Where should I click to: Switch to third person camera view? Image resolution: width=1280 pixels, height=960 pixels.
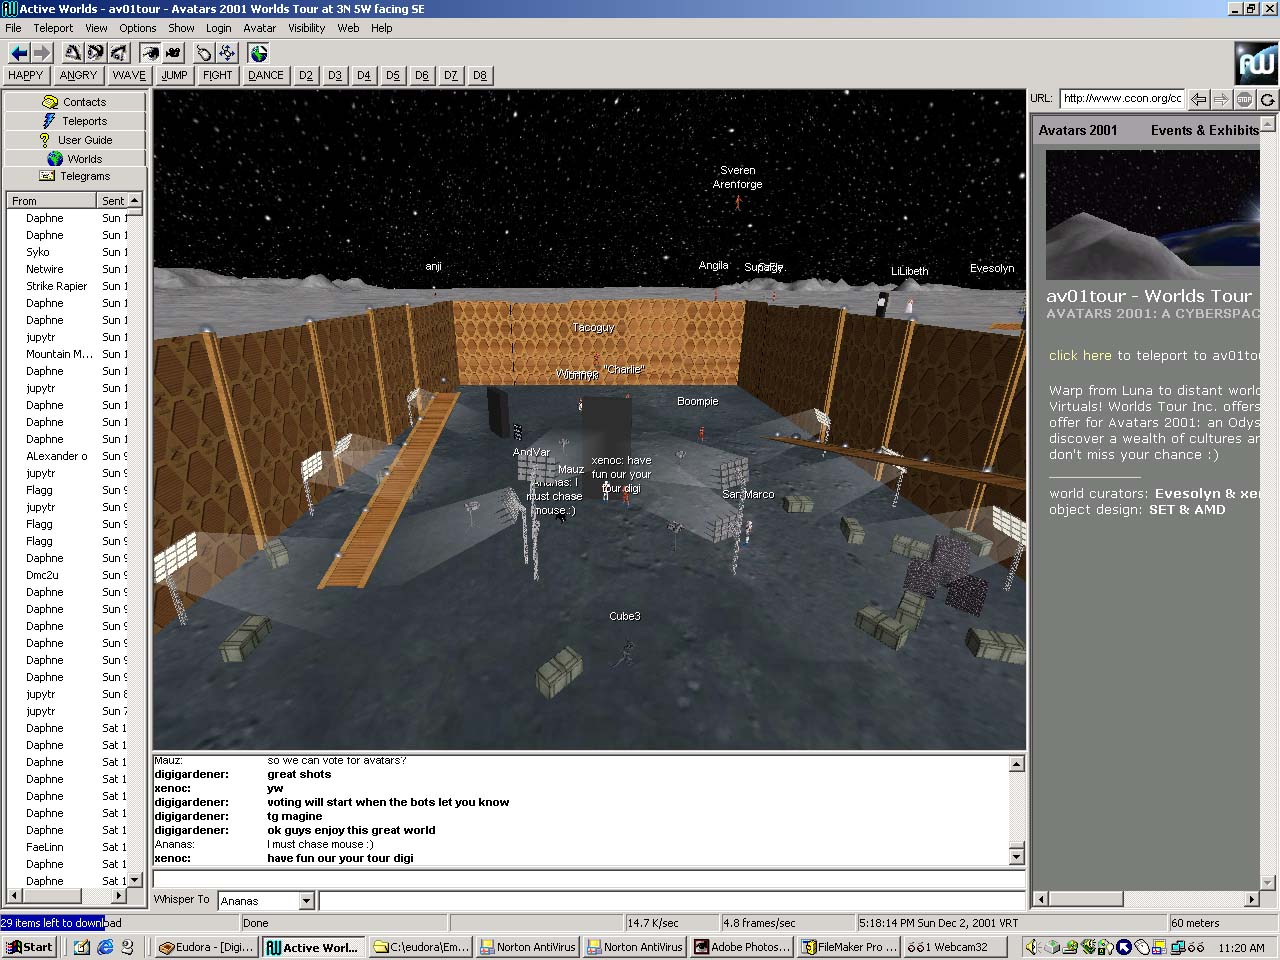pyautogui.click(x=174, y=53)
